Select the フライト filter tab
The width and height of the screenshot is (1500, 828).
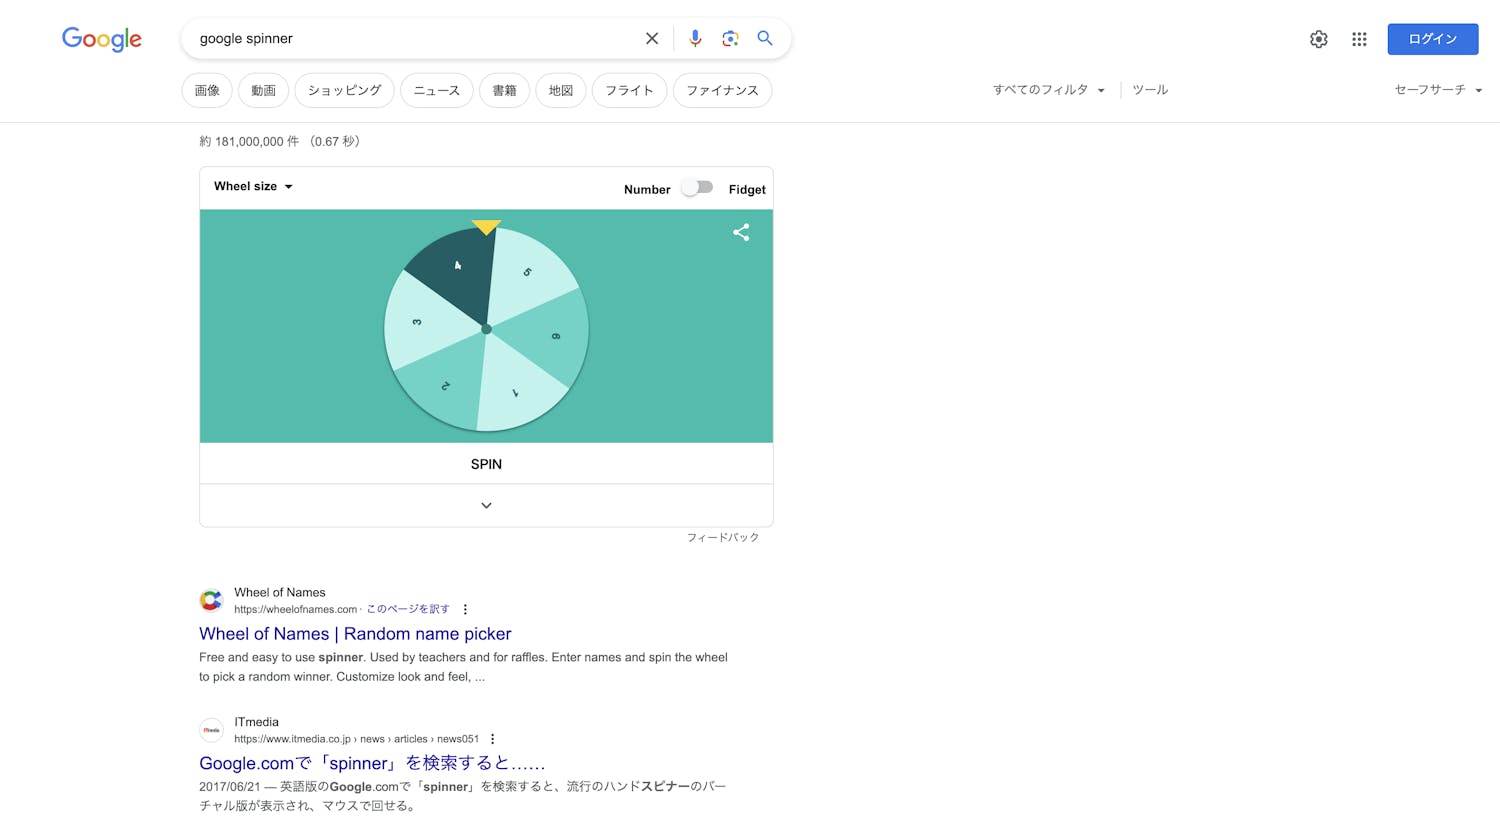tap(629, 90)
